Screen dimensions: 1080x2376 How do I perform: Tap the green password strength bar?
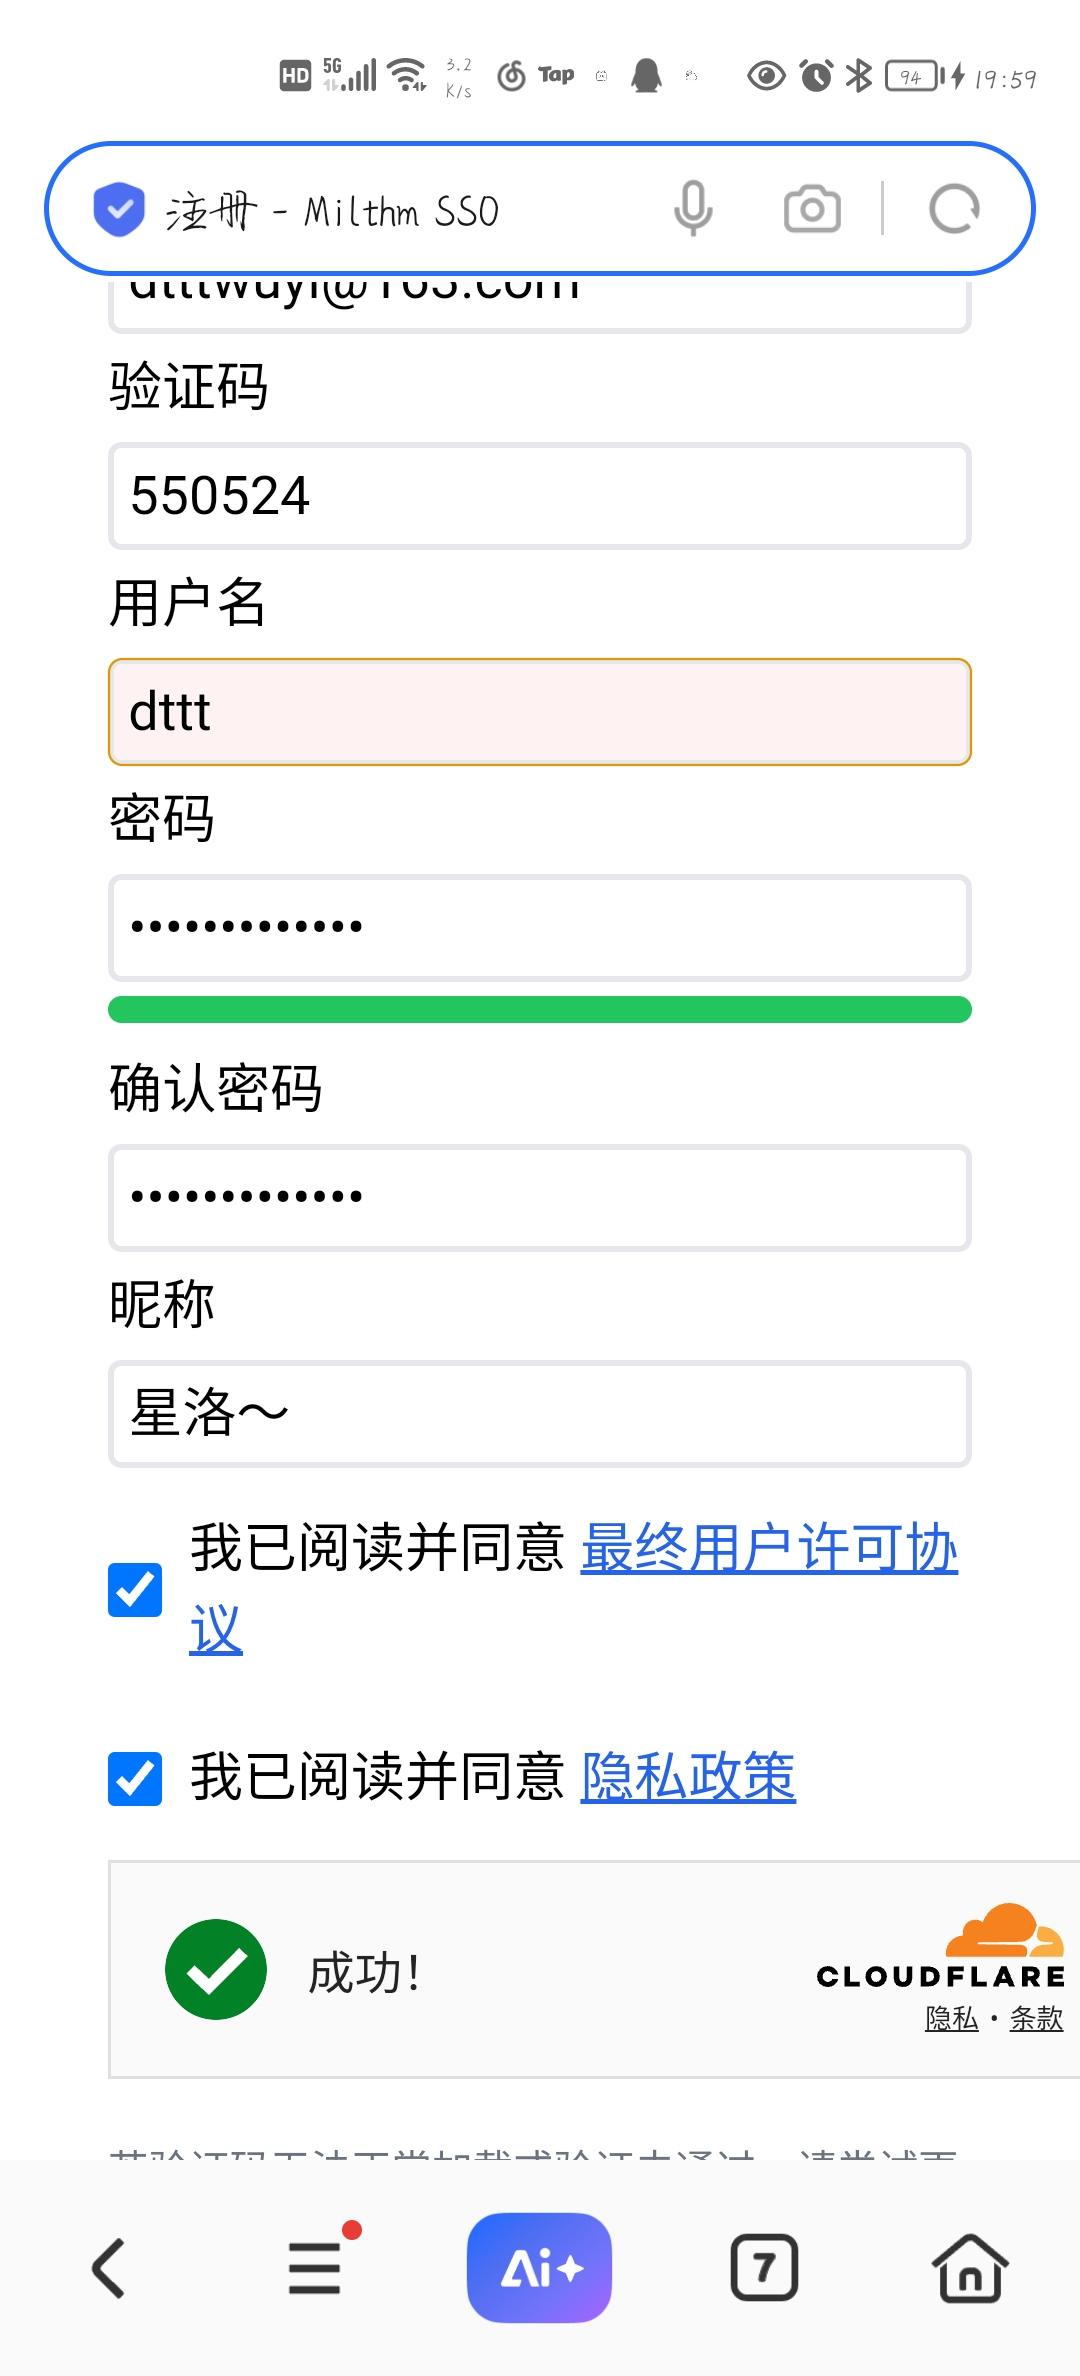[x=540, y=1010]
